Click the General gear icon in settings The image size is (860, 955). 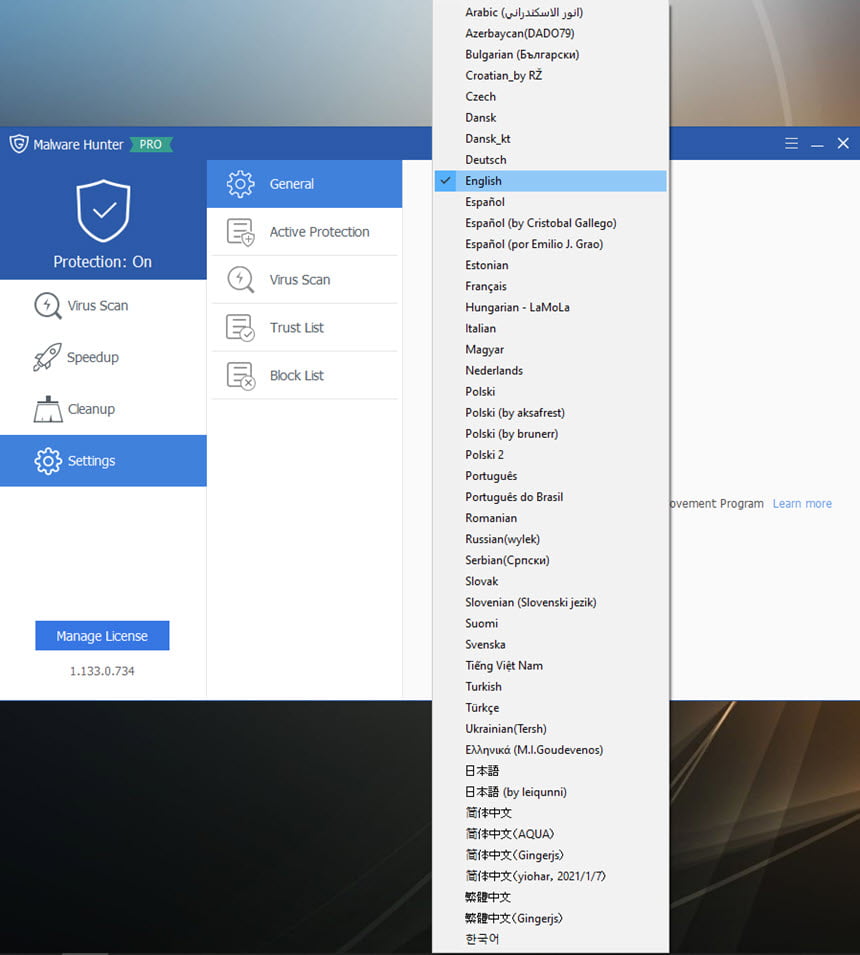[x=240, y=184]
